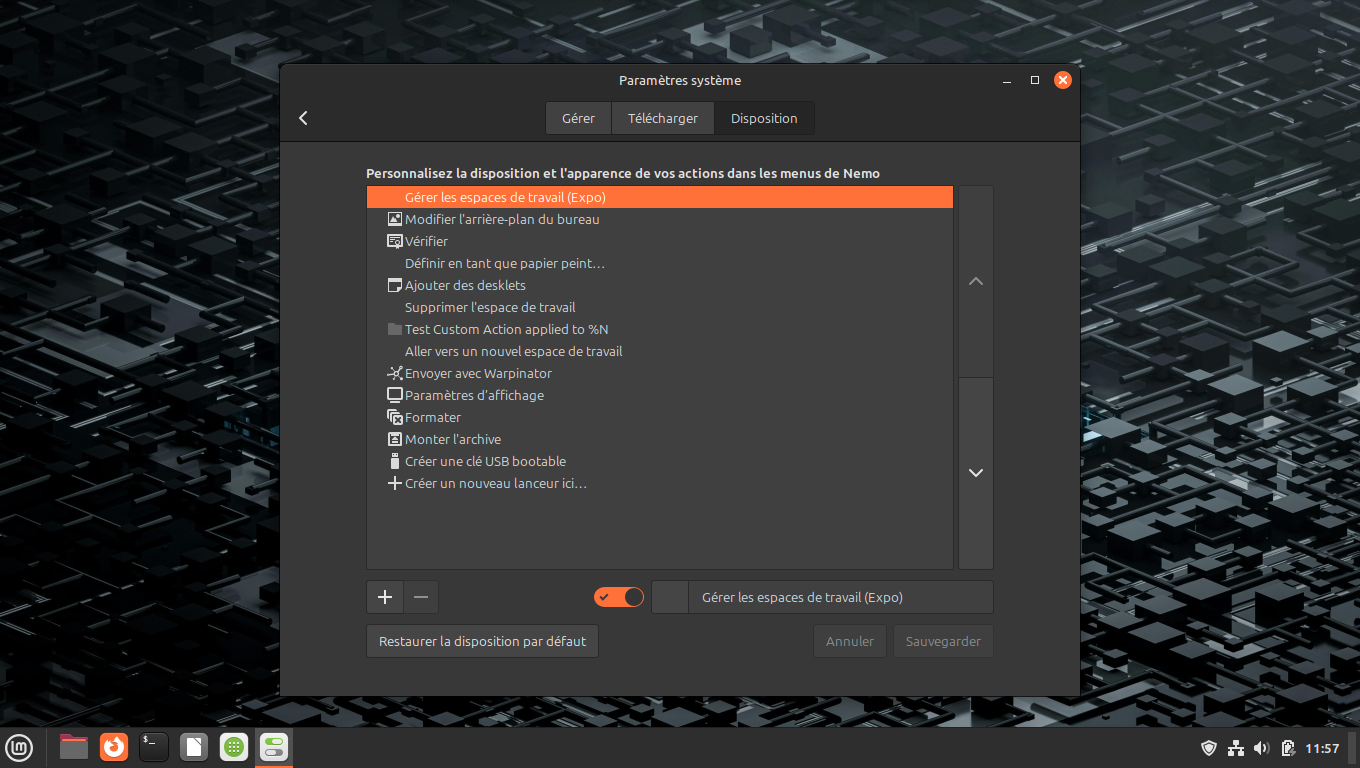Move selected action up with the chevron
This screenshot has height=768, width=1360.
976,281
